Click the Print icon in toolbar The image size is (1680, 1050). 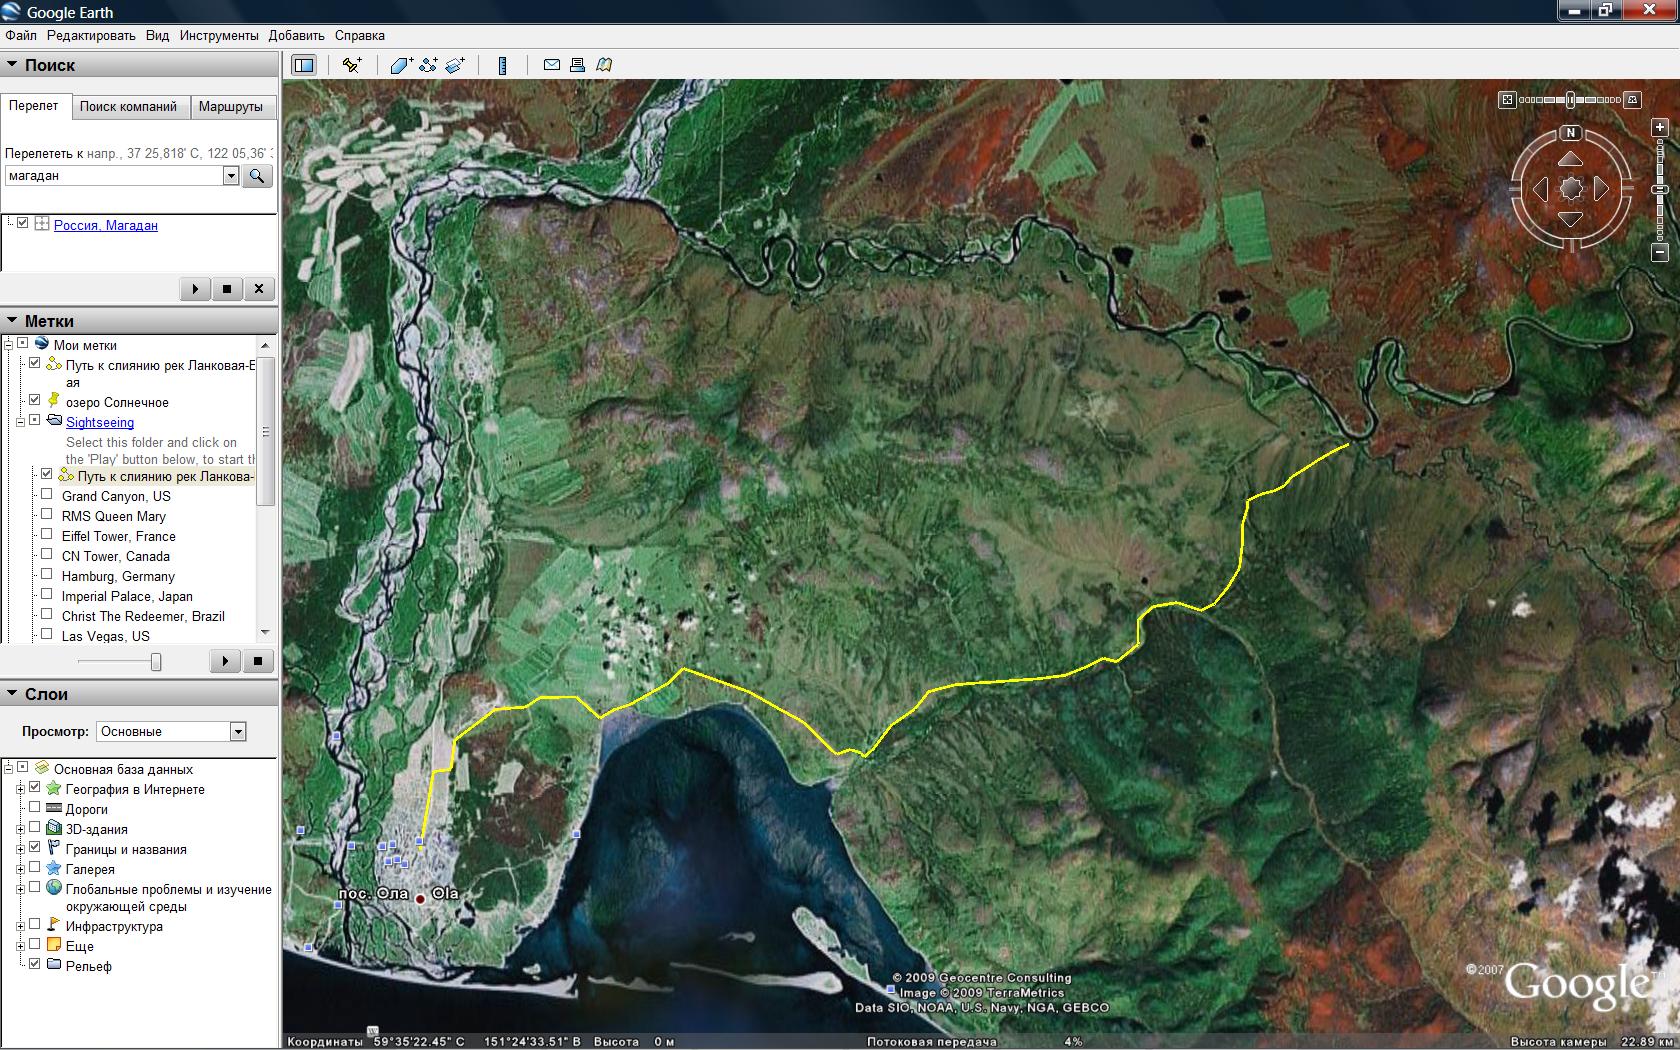[x=577, y=65]
